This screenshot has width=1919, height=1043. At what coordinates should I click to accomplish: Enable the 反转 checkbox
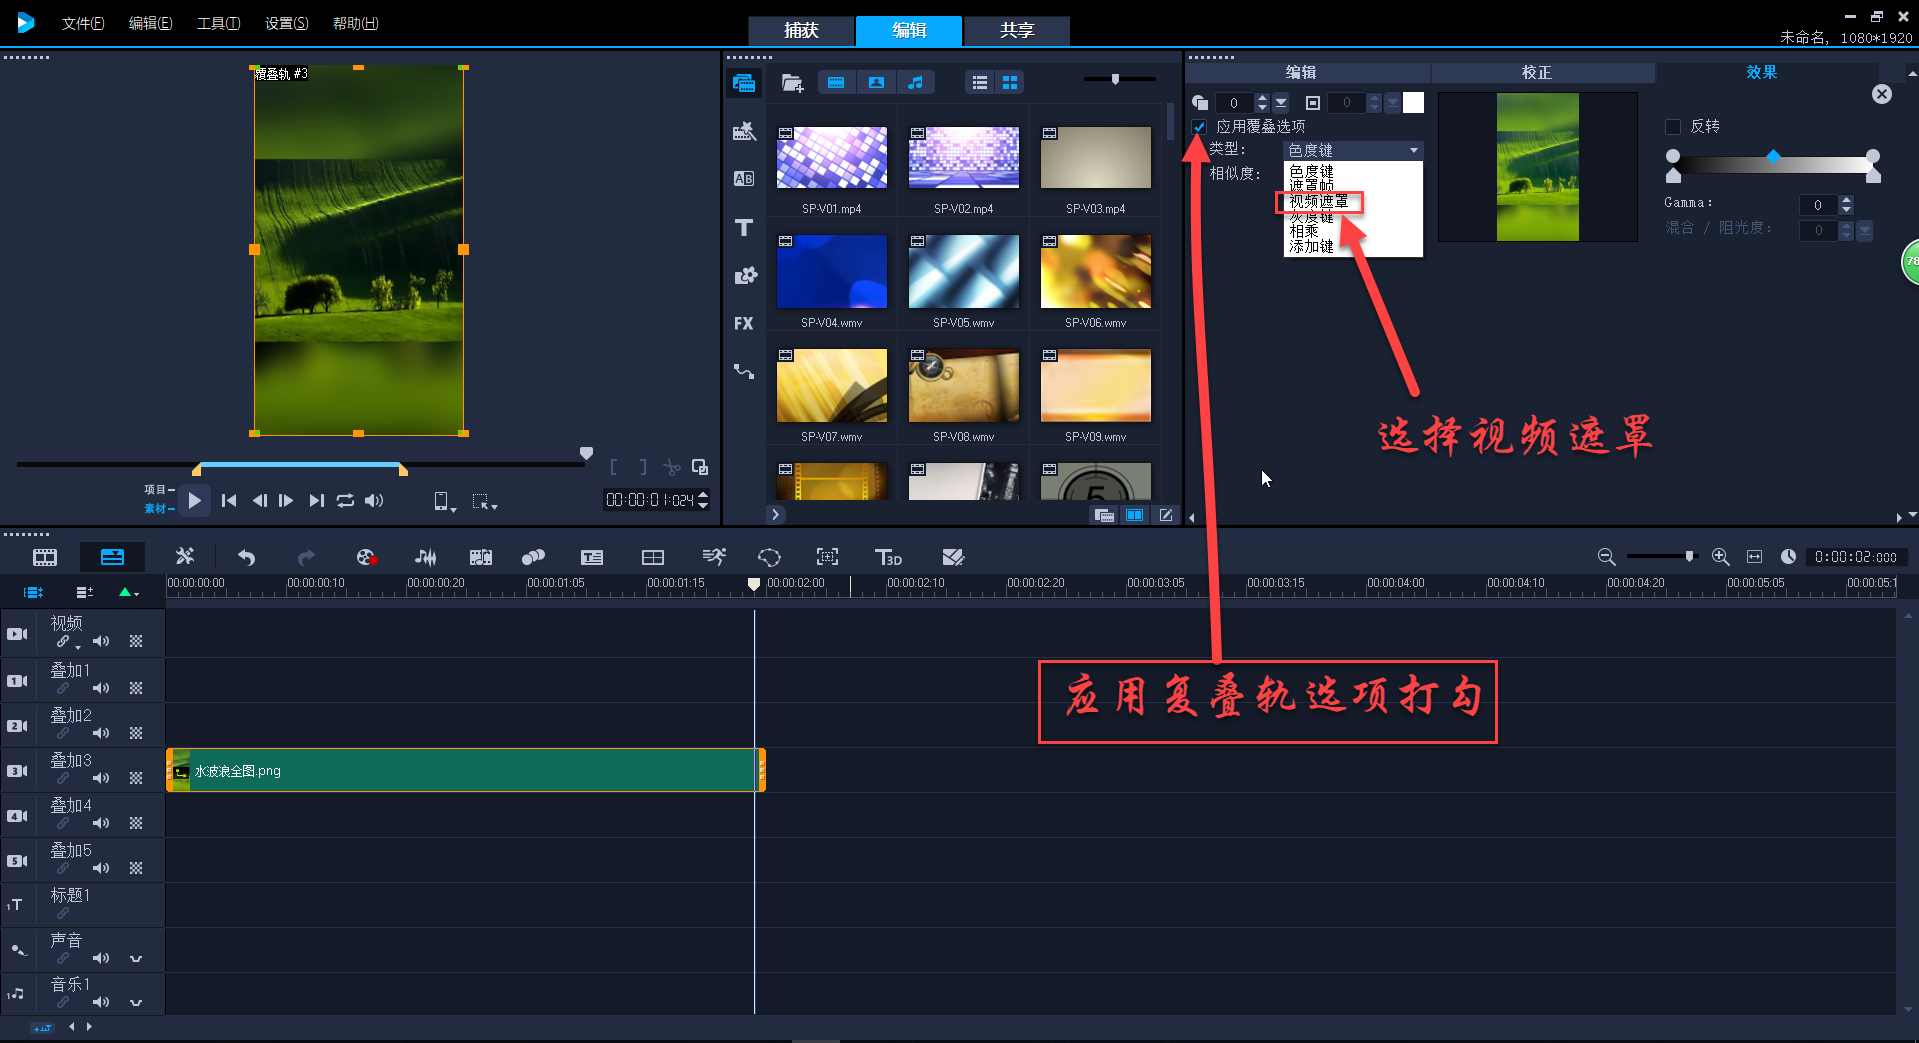(x=1672, y=126)
